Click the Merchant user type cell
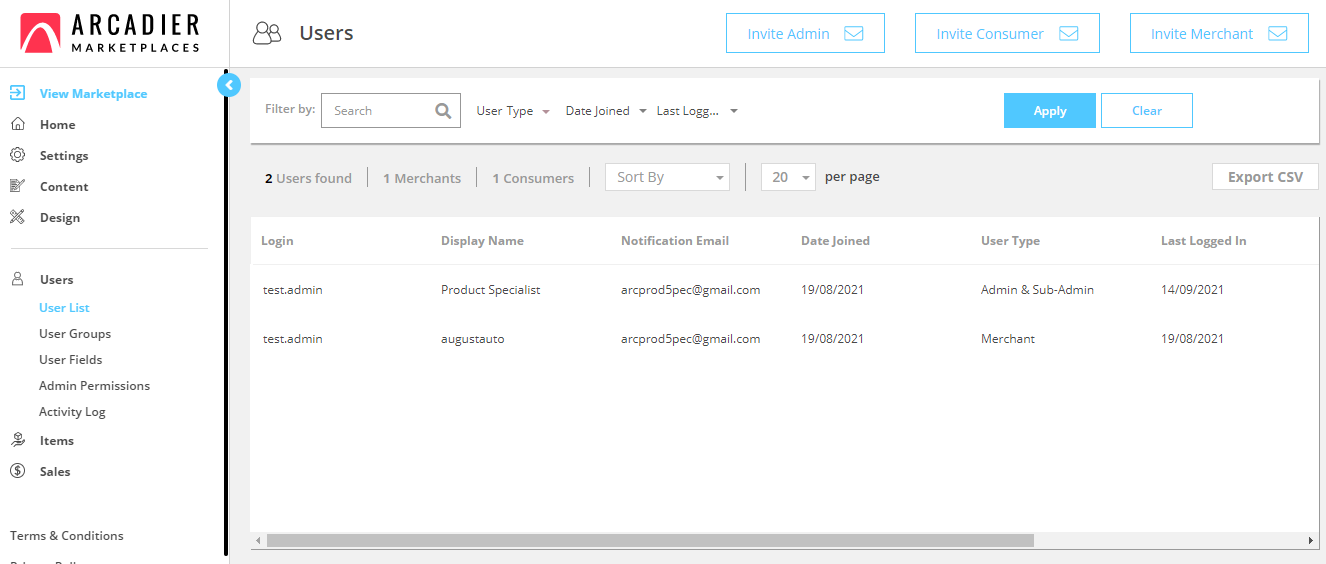The height and width of the screenshot is (564, 1326). coord(1008,339)
